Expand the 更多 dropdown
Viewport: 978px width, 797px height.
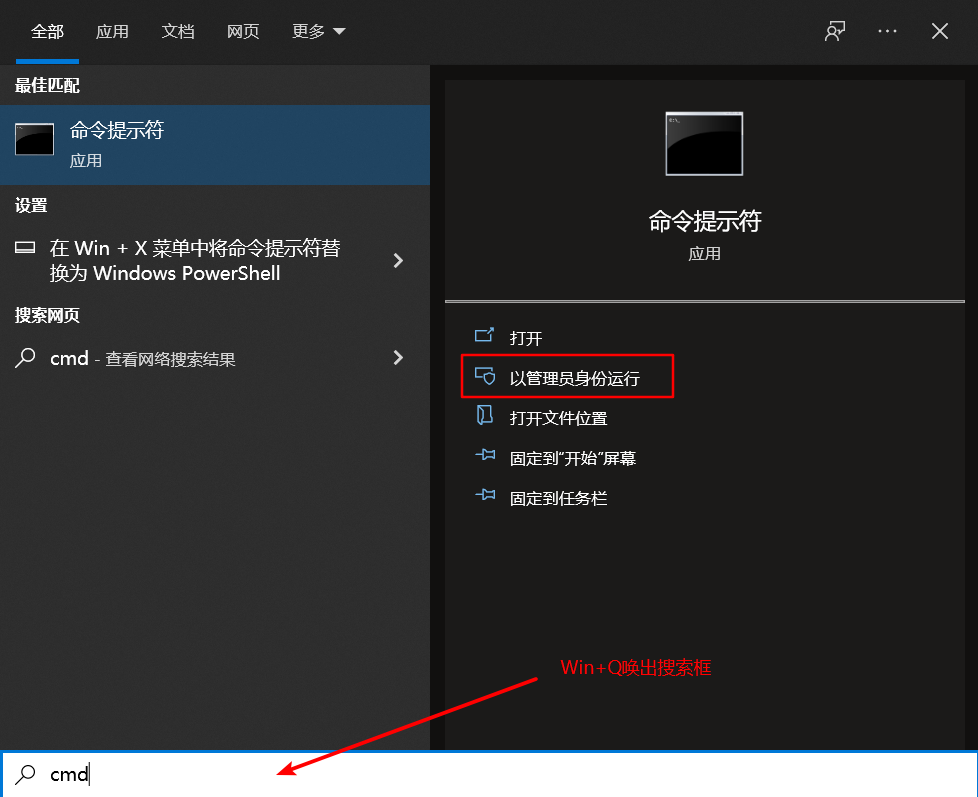tap(318, 31)
